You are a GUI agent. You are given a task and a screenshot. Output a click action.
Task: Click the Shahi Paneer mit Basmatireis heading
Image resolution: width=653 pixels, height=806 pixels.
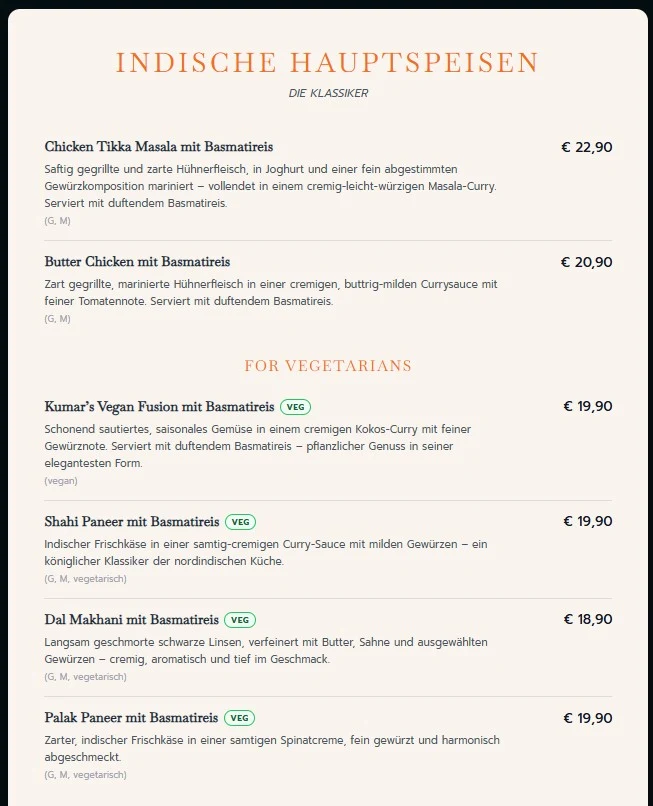132,522
